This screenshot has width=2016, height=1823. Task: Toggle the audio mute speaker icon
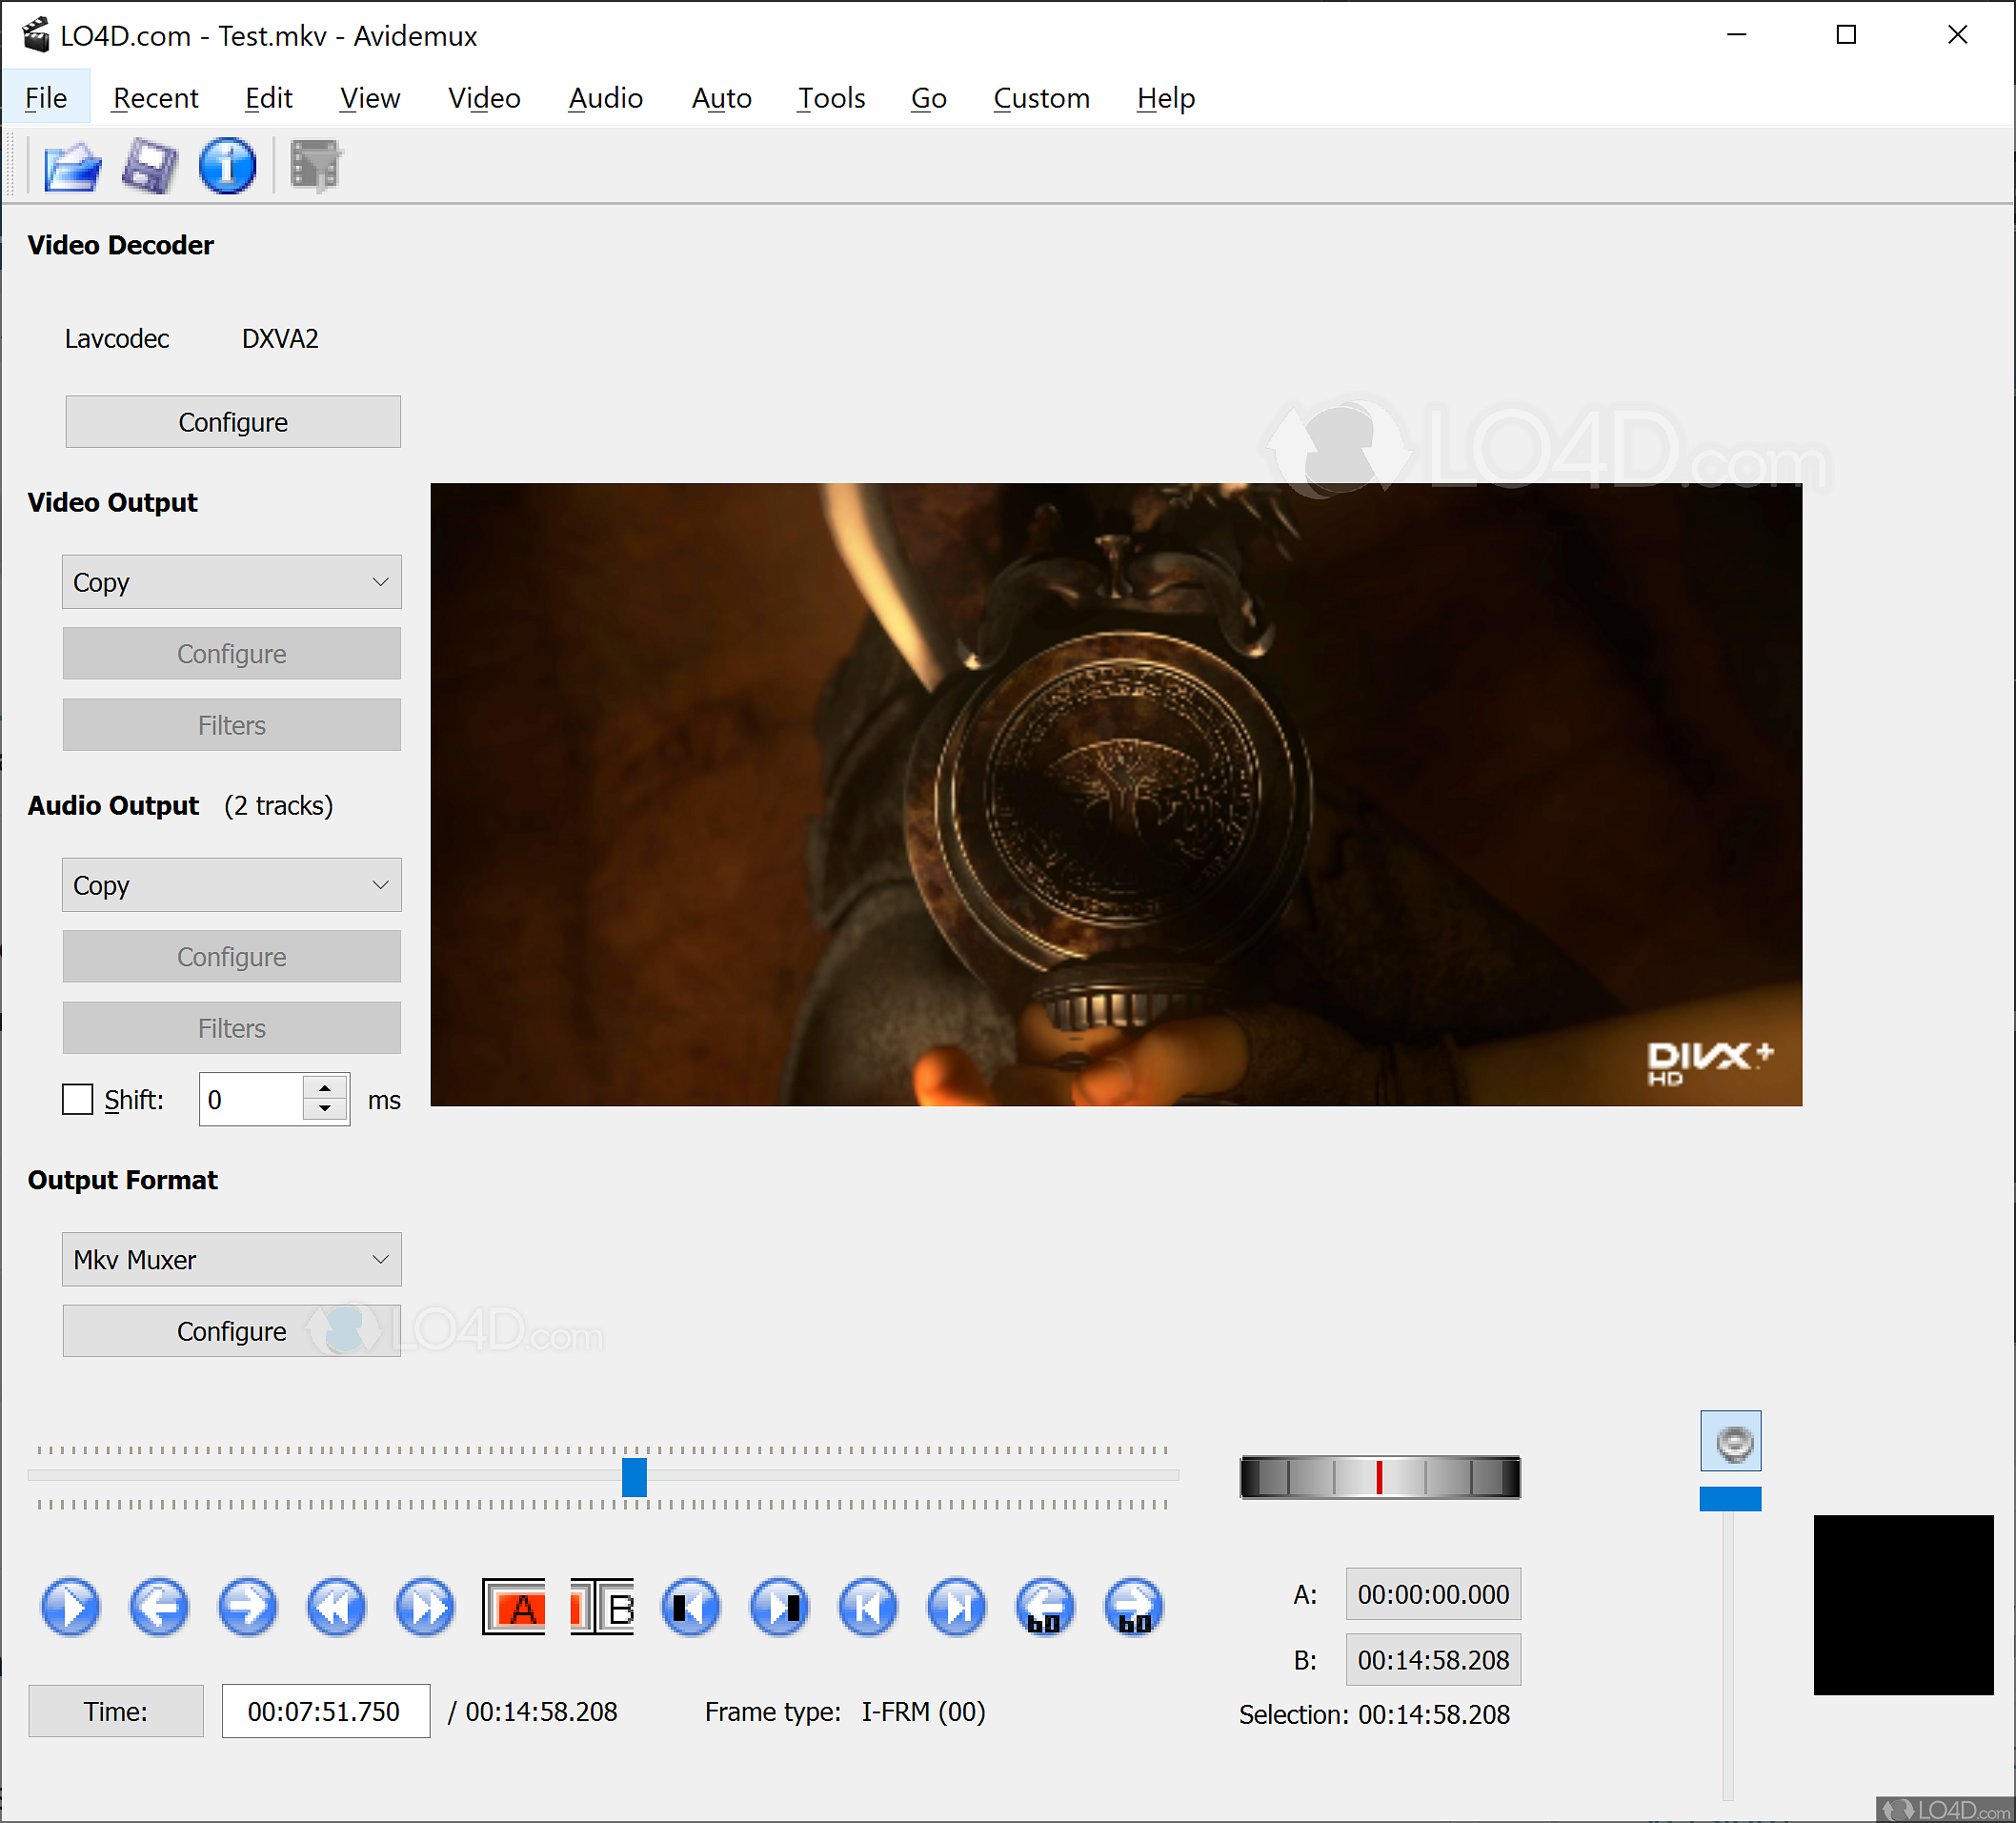(x=1730, y=1441)
